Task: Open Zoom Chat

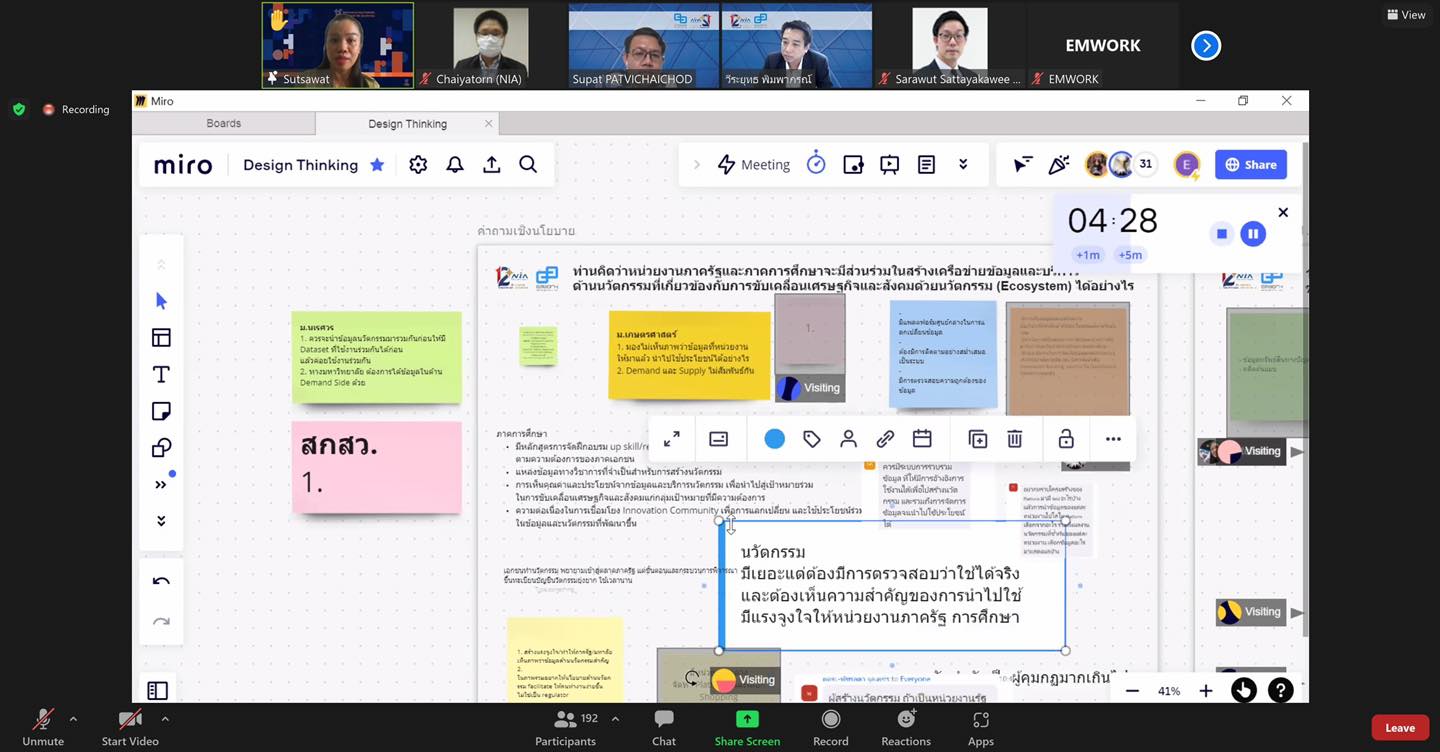Action: coord(664,728)
